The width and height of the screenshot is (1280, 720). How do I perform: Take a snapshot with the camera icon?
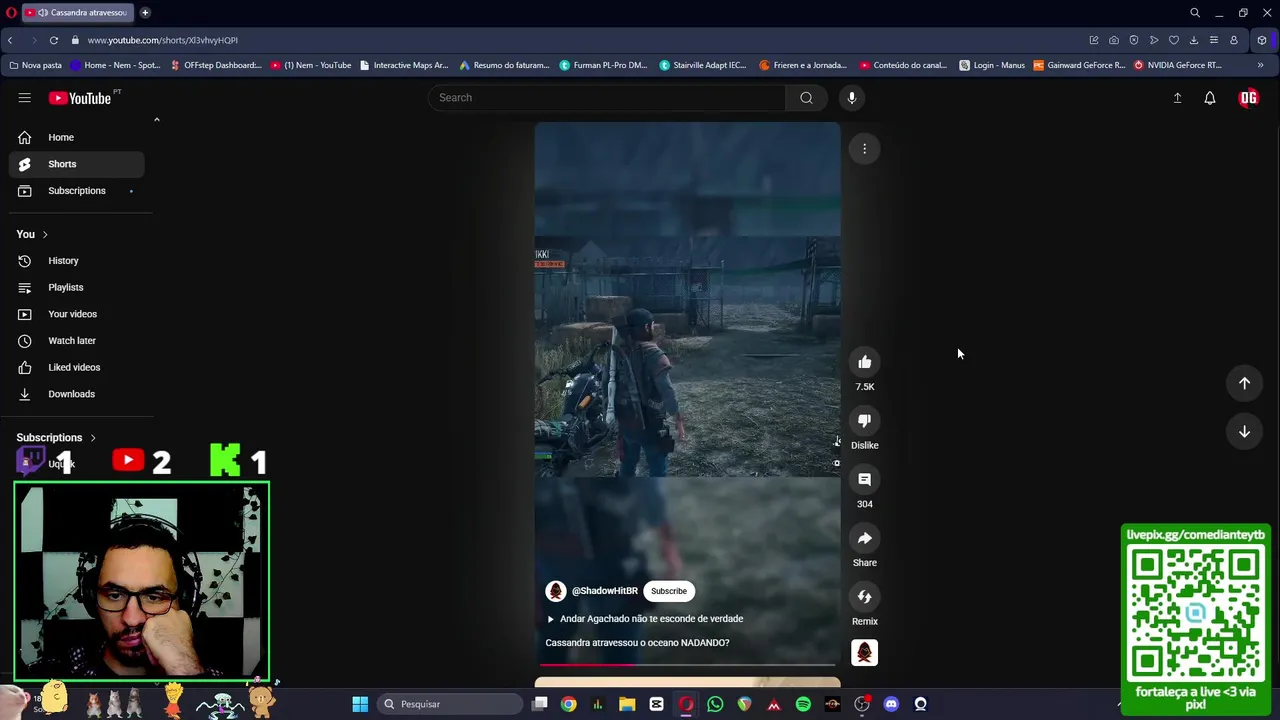1114,40
